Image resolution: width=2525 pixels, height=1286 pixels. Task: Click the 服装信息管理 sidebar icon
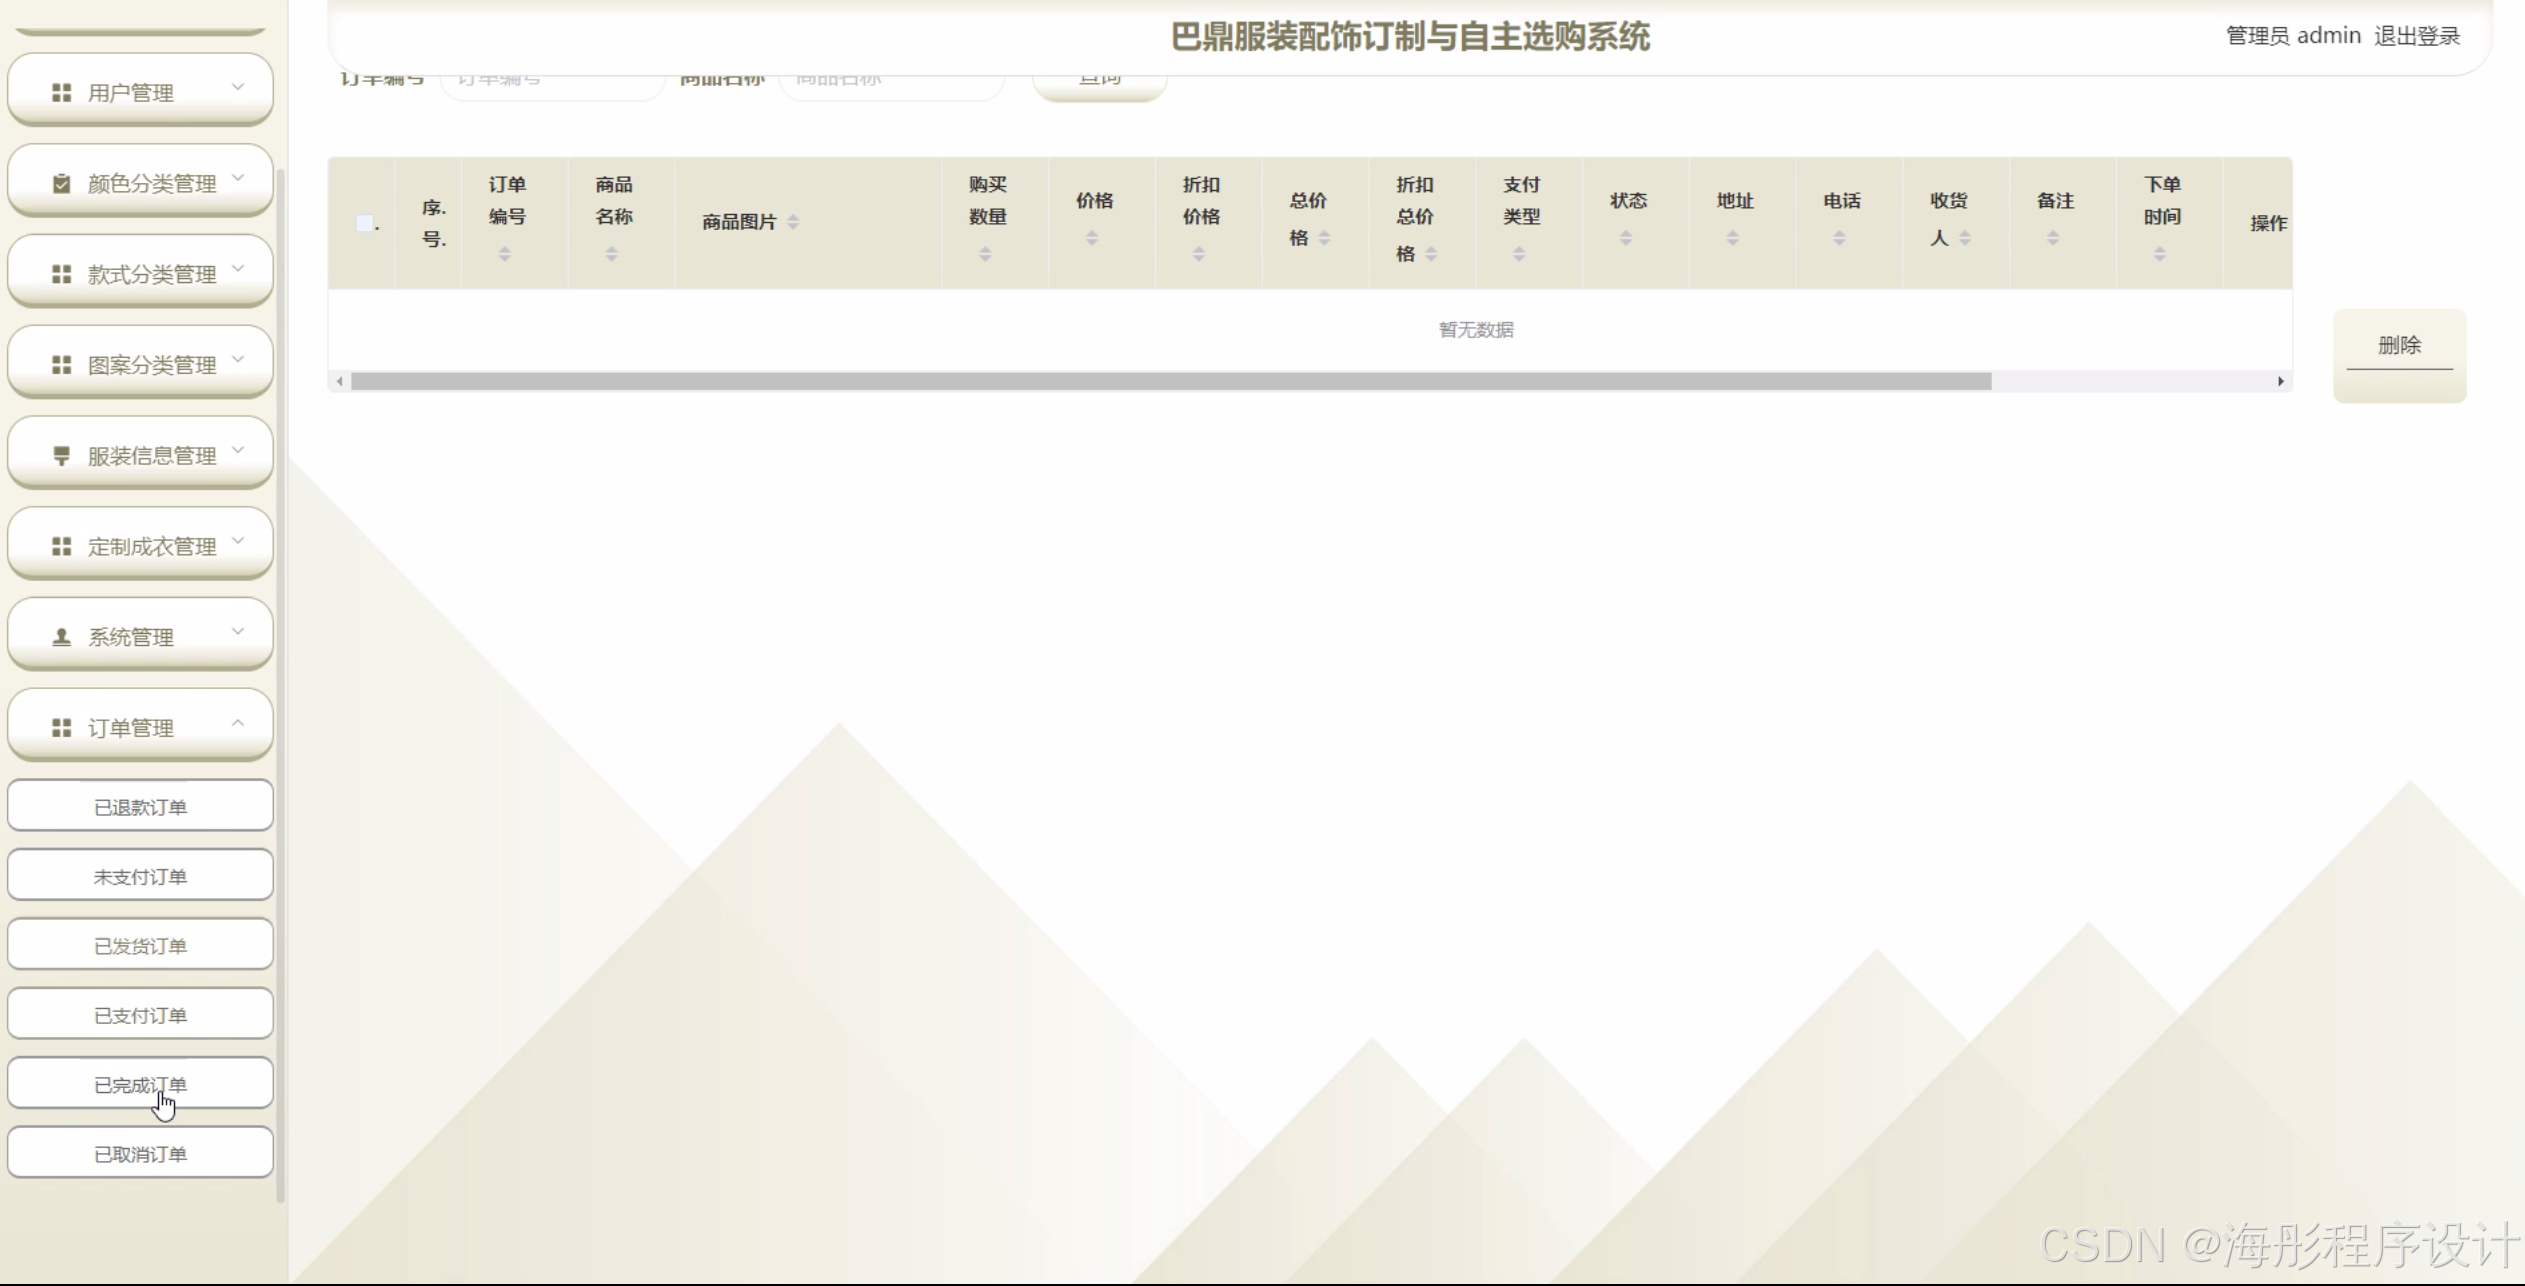61,455
